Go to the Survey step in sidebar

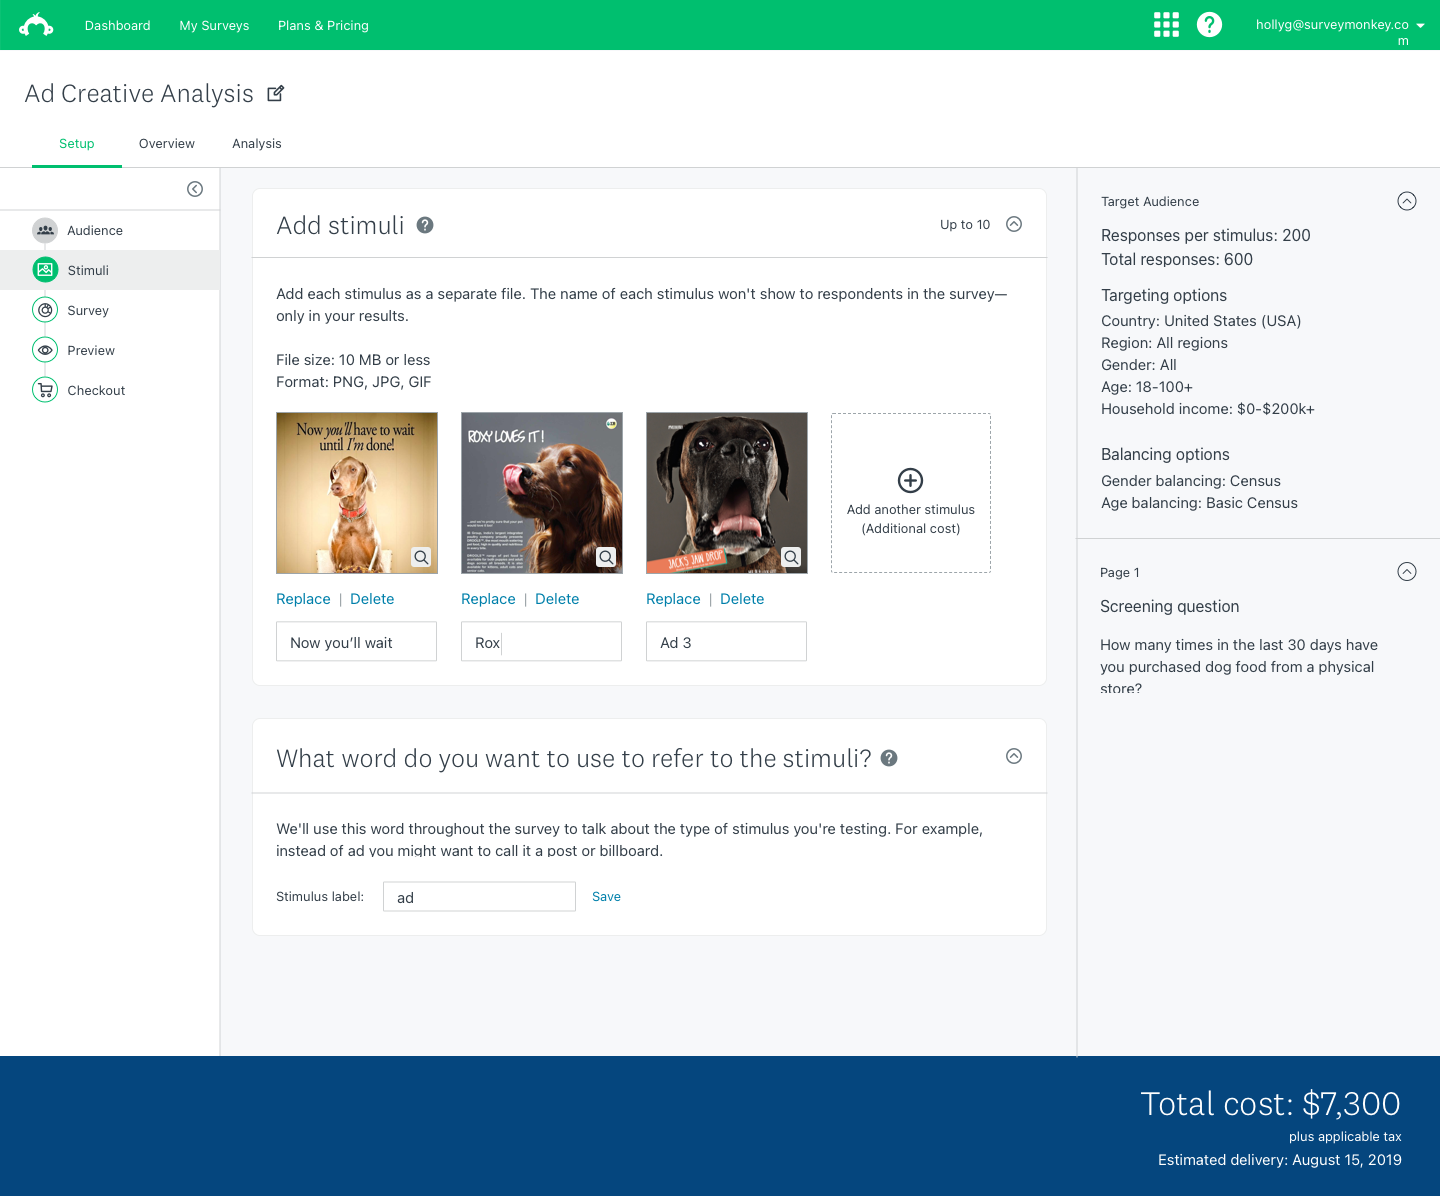point(88,311)
